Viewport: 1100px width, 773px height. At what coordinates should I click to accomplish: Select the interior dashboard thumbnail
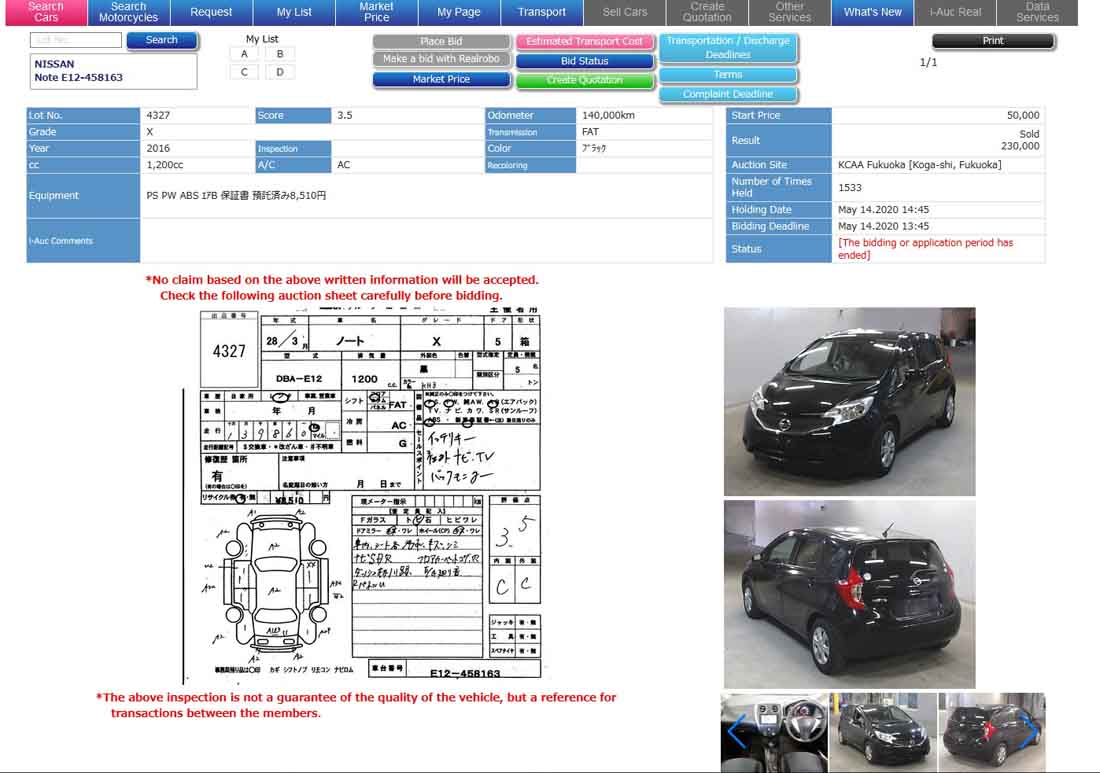(x=774, y=732)
